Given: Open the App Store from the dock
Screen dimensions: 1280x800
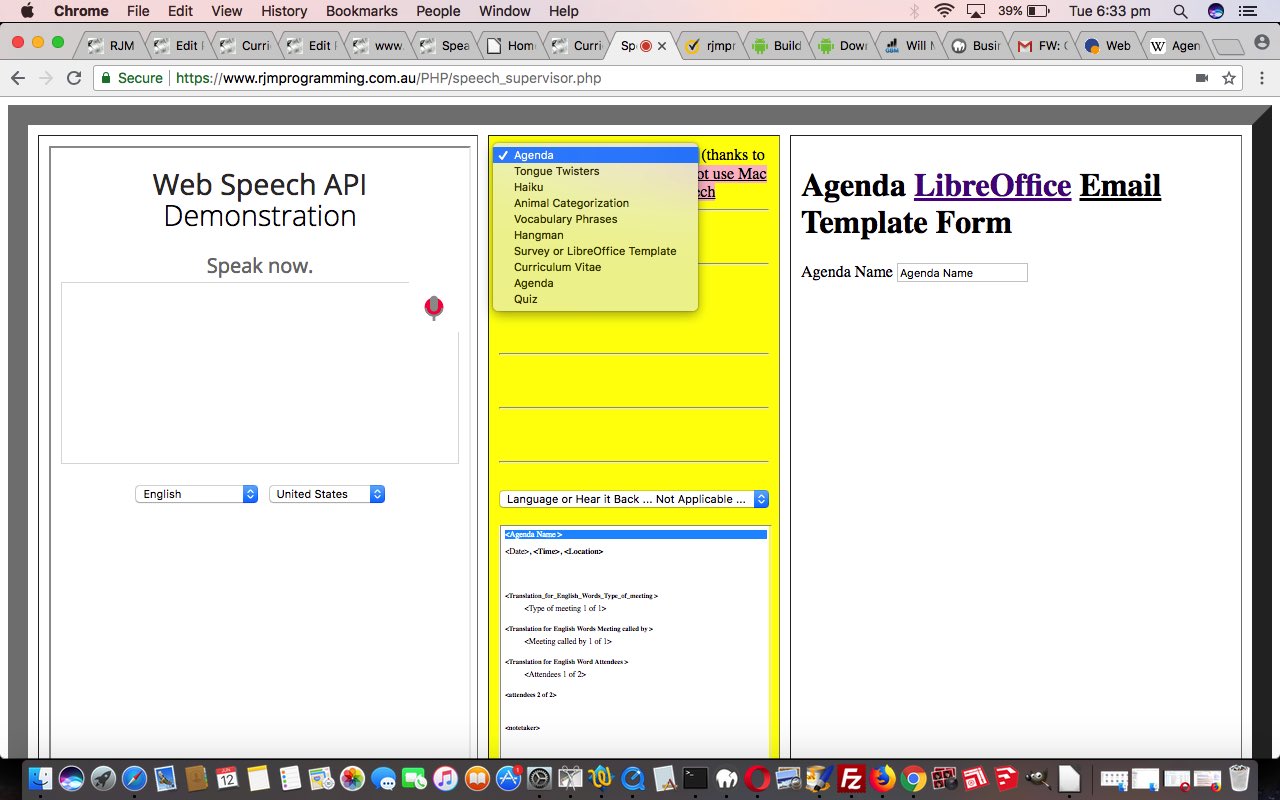Looking at the screenshot, I should pyautogui.click(x=509, y=777).
